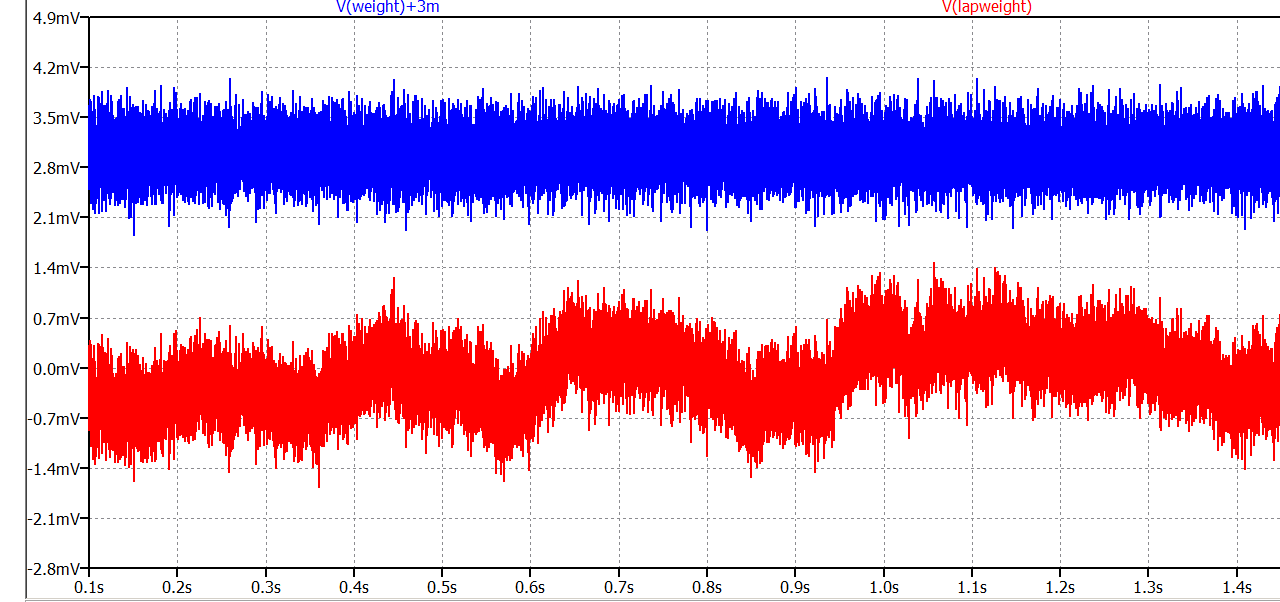This screenshot has width=1280, height=602.
Task: Click the -2.8mV vertical axis label
Action: tap(54, 568)
